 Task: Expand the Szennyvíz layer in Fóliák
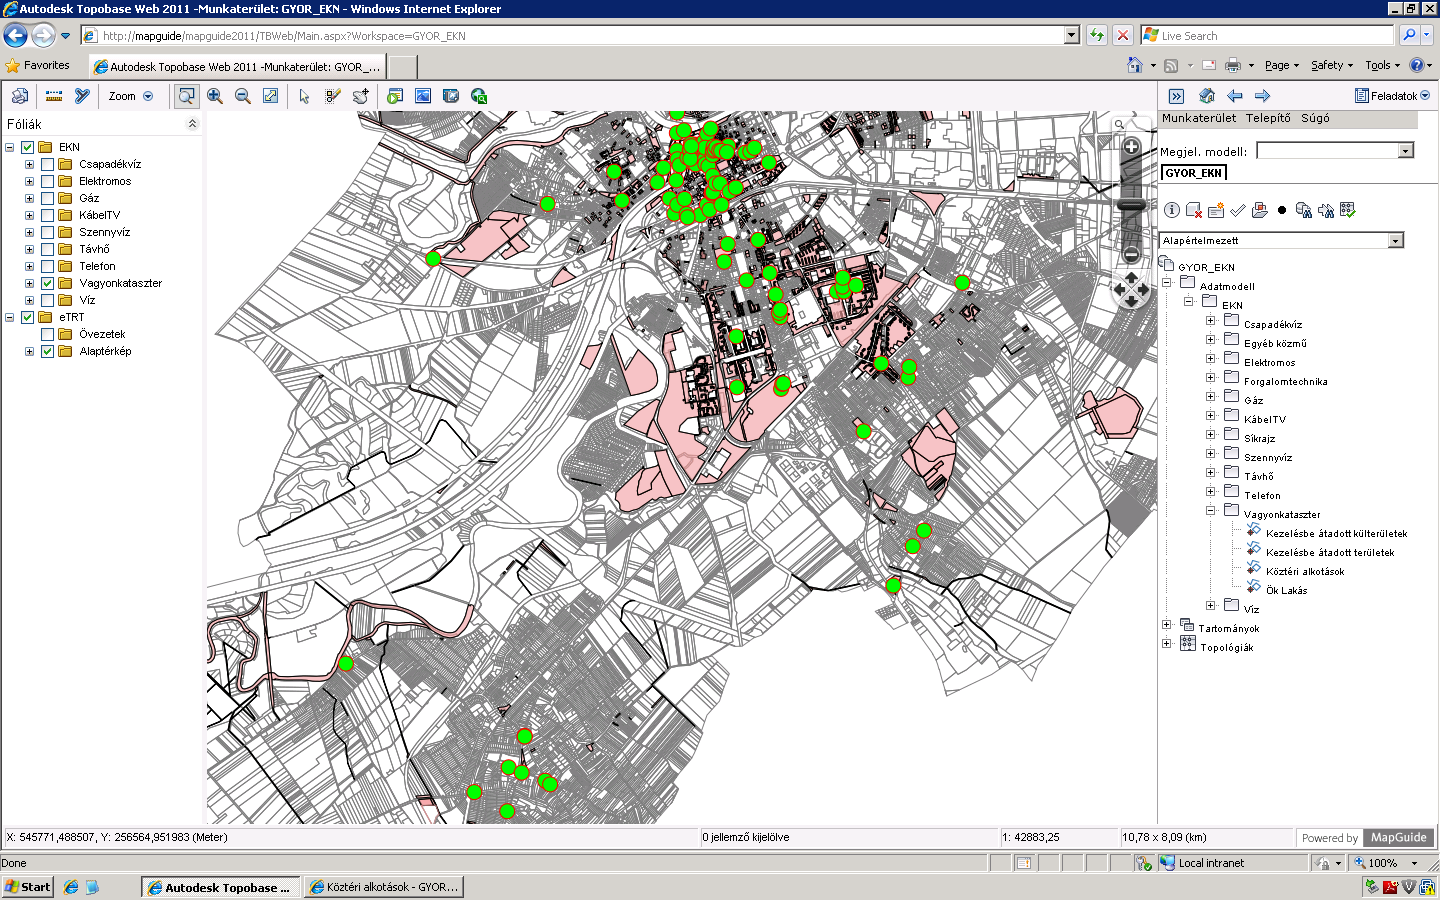[x=29, y=232]
